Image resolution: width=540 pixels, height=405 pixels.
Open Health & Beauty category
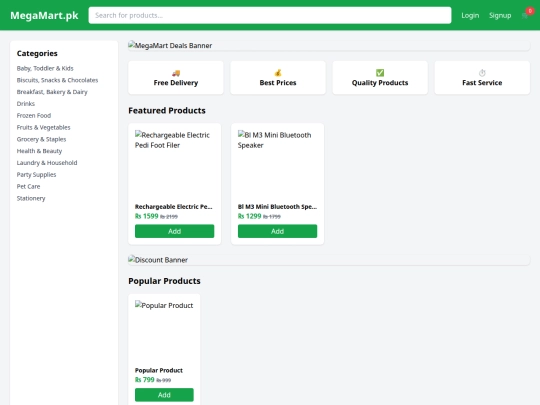coord(39,151)
